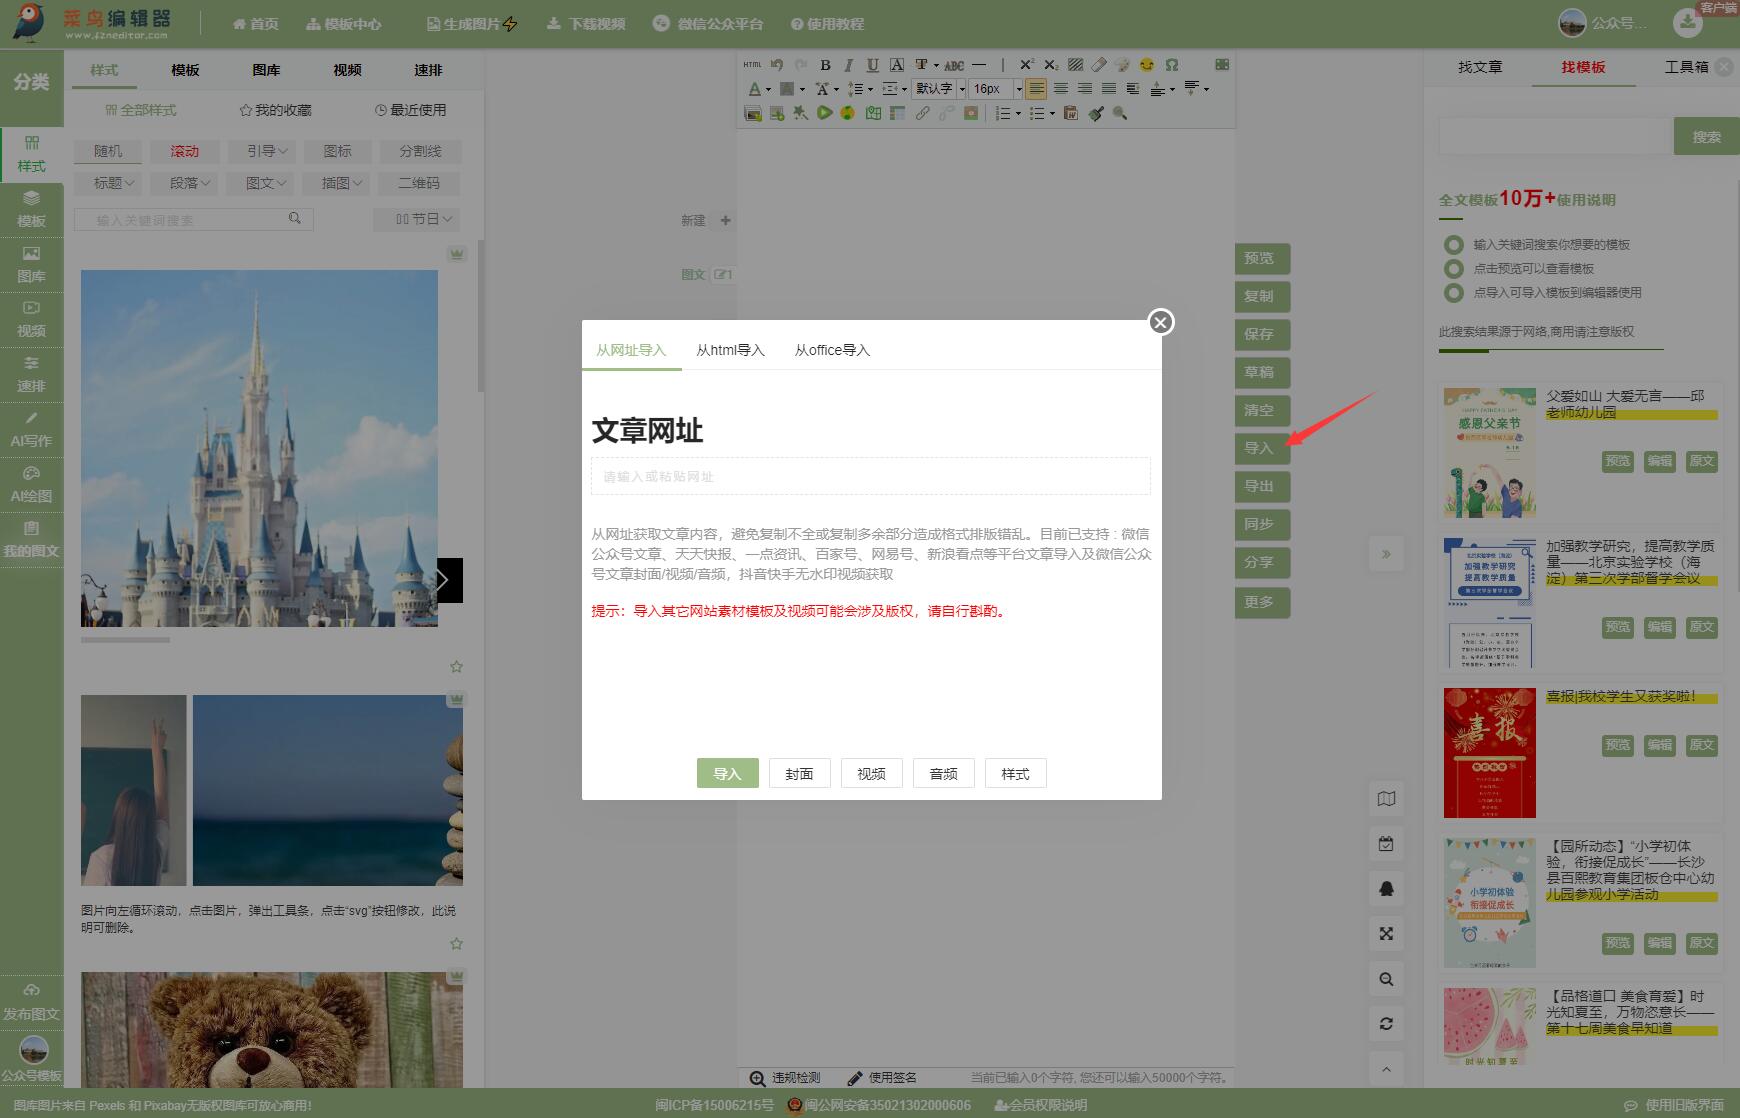Screen dimensions: 1740x1118
Task: Insert video with green play icon
Action: pos(824,113)
